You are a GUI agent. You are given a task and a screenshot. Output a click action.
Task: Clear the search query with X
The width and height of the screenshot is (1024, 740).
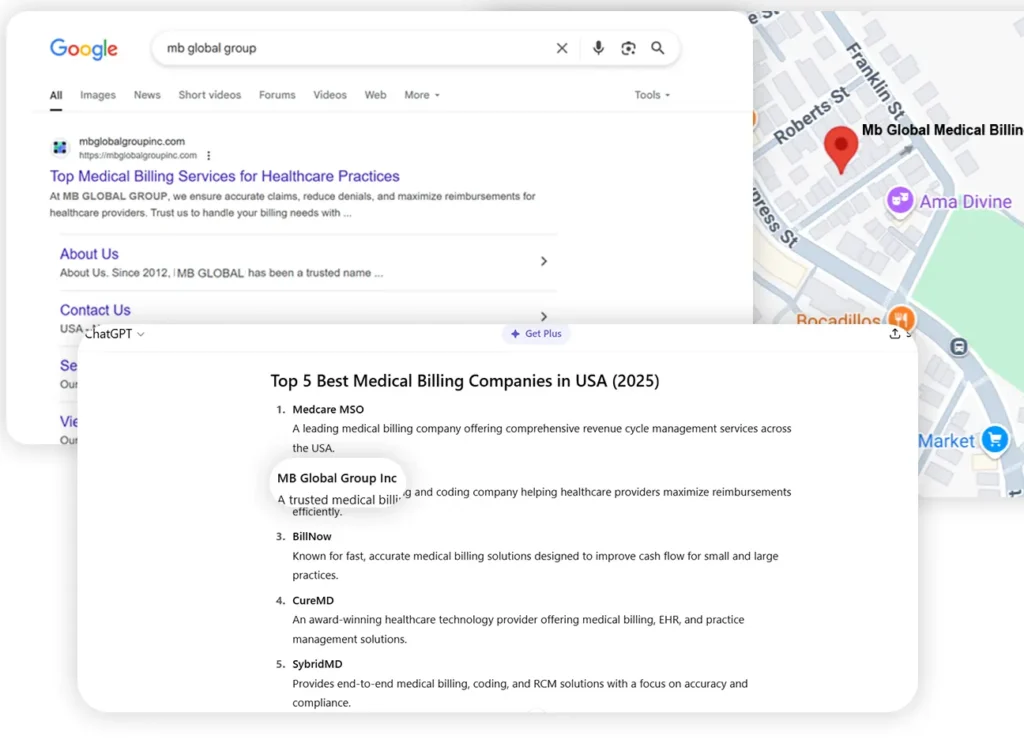[562, 48]
